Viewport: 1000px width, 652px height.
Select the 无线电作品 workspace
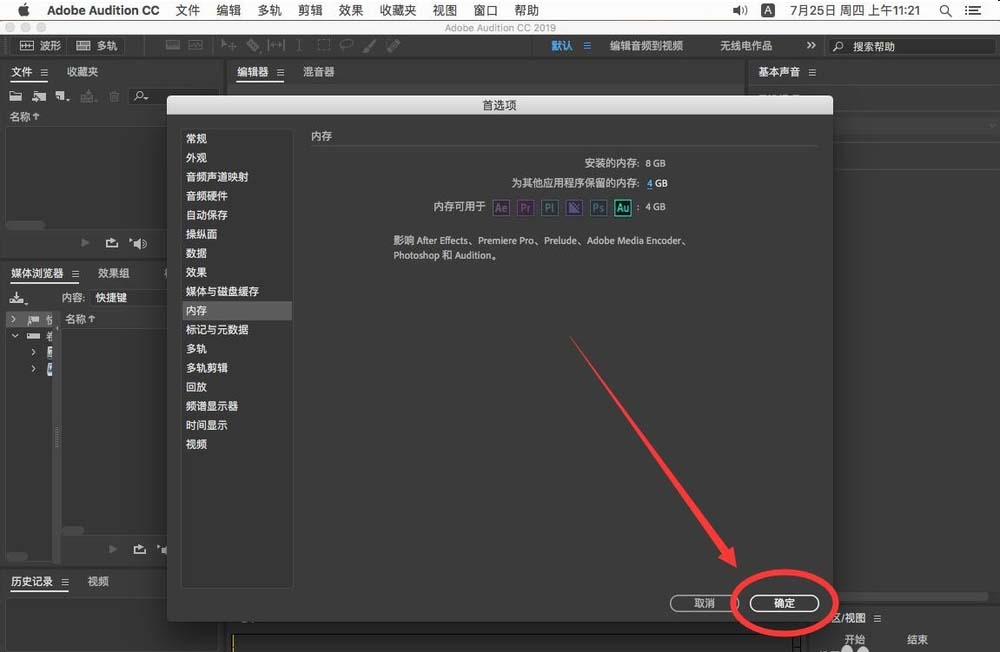pos(746,46)
